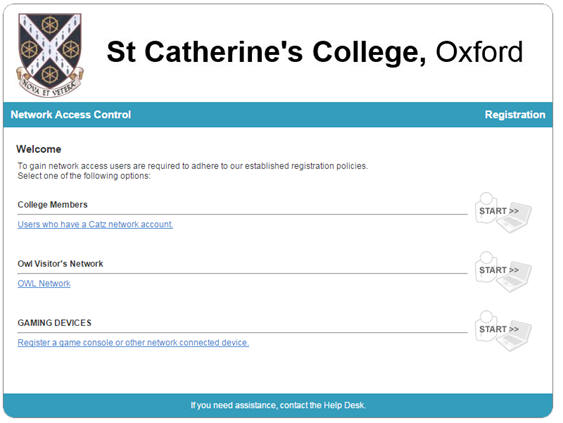
Task: Click the St Catherine's College crest shield
Action: click(x=50, y=47)
